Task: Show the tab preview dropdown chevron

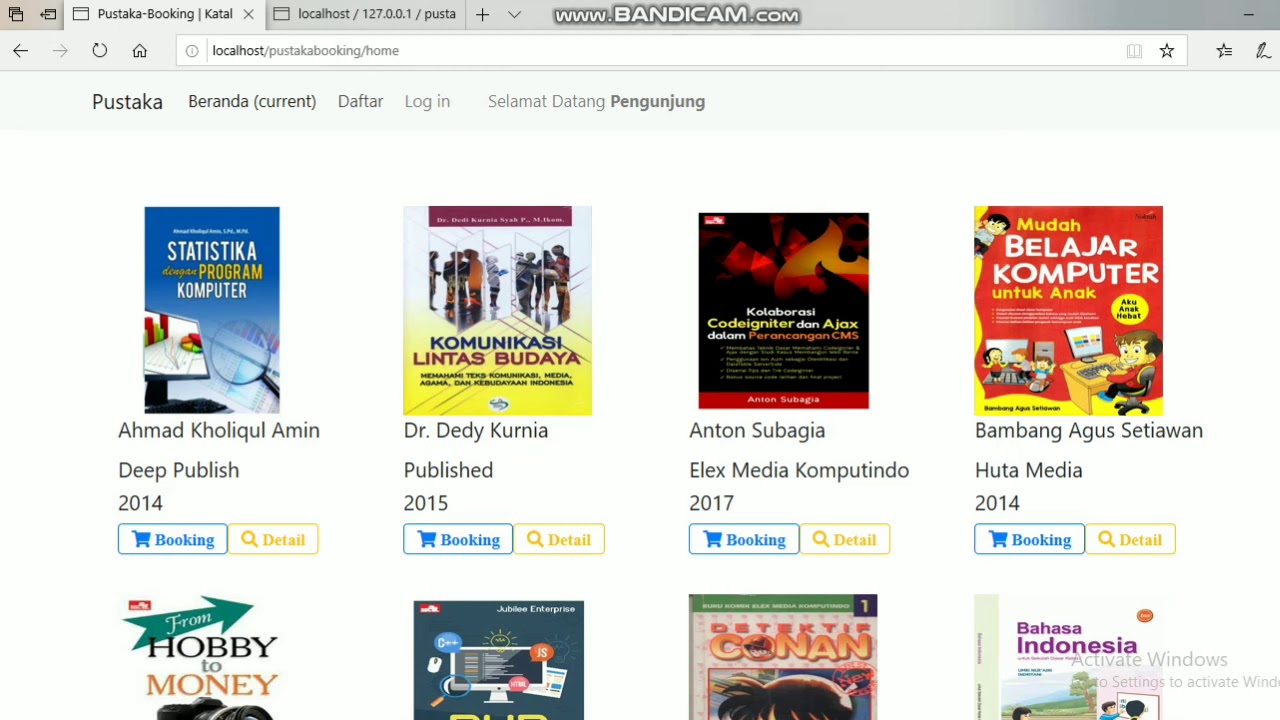Action: click(514, 14)
